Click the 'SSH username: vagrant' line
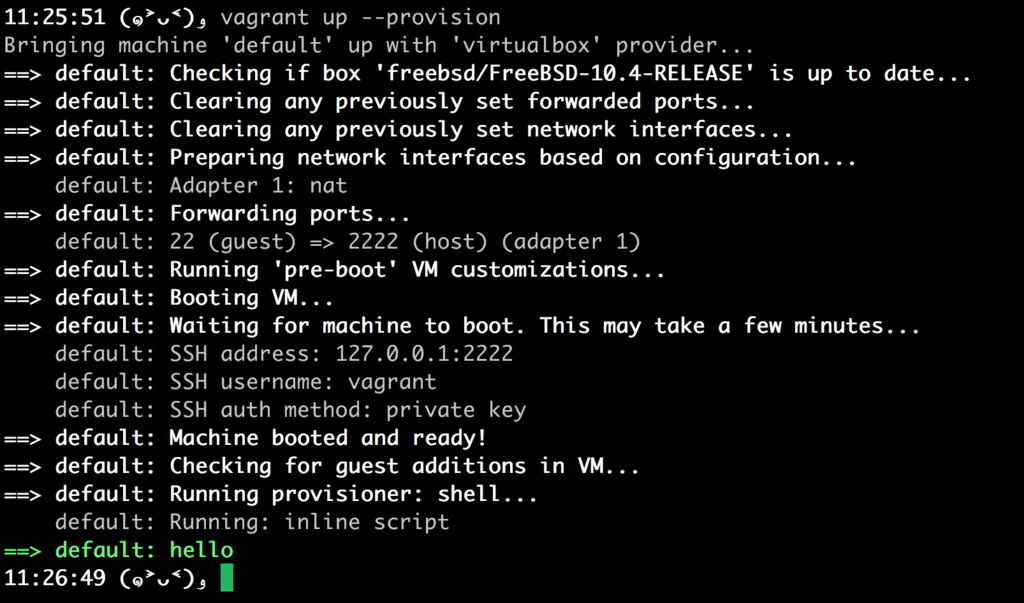This screenshot has width=1024, height=603. (303, 382)
